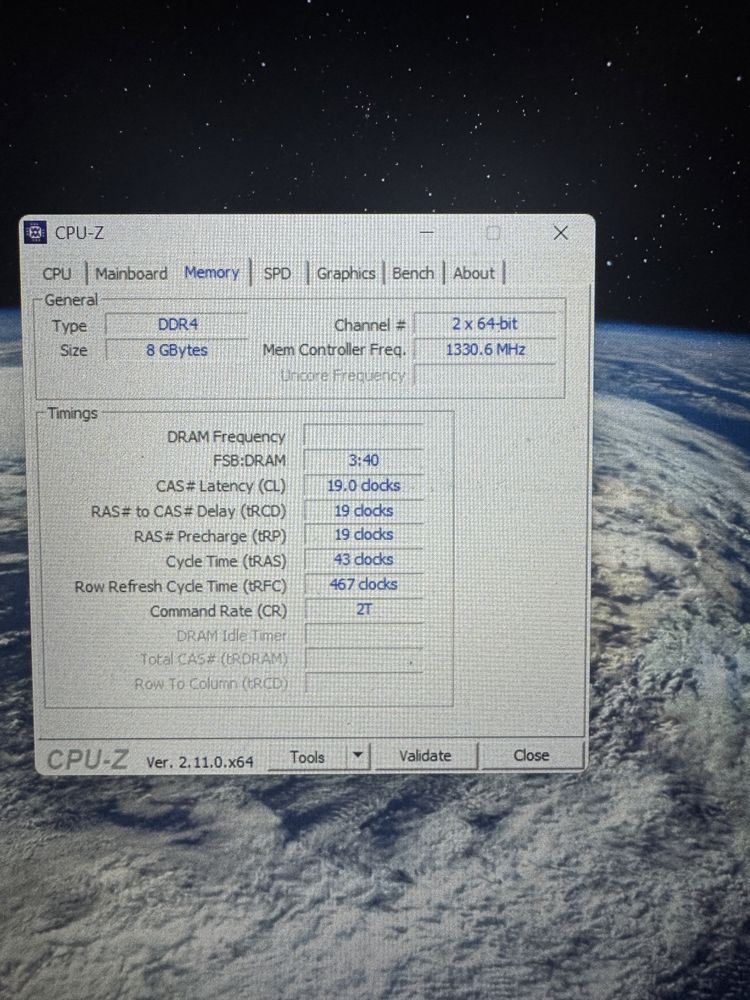Switch to the CPU tab
The width and height of the screenshot is (750, 1000).
click(57, 274)
